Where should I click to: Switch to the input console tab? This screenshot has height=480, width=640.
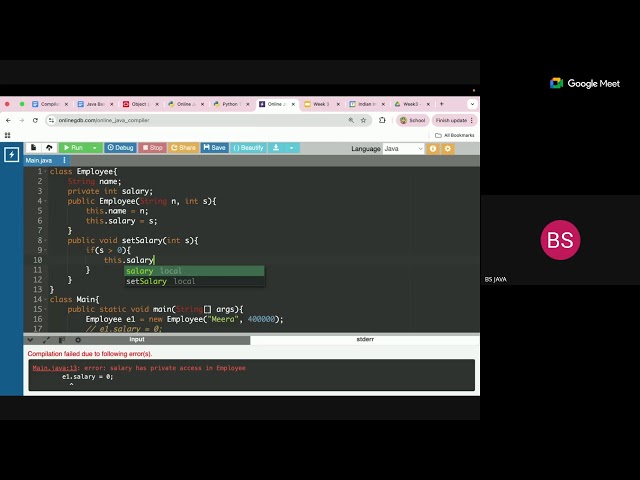(137, 340)
